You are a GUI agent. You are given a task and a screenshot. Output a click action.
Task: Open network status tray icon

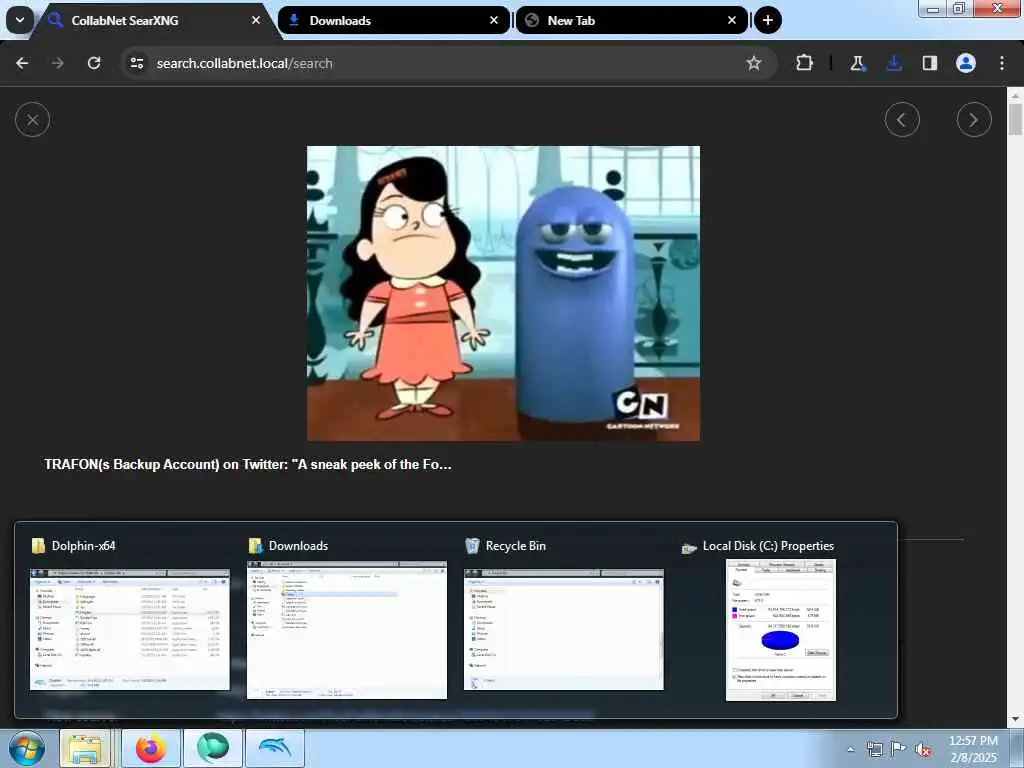tap(875, 749)
